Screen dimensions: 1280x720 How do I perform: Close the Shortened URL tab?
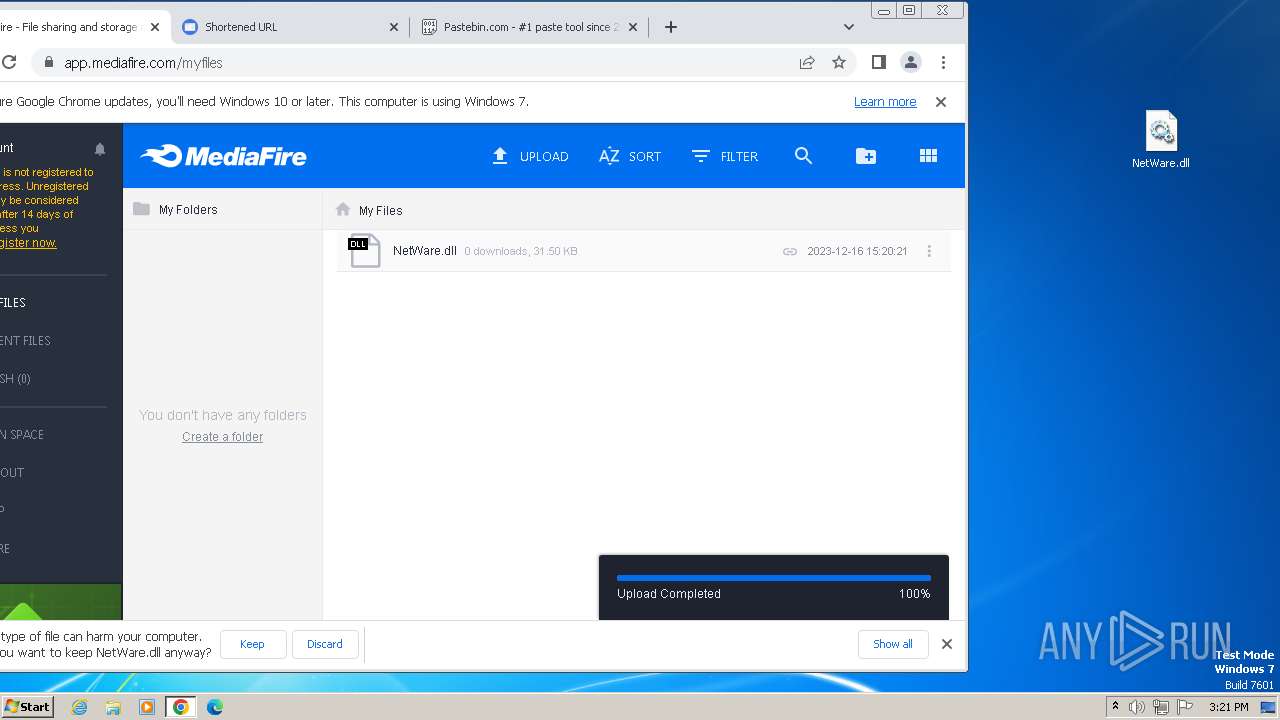point(394,27)
